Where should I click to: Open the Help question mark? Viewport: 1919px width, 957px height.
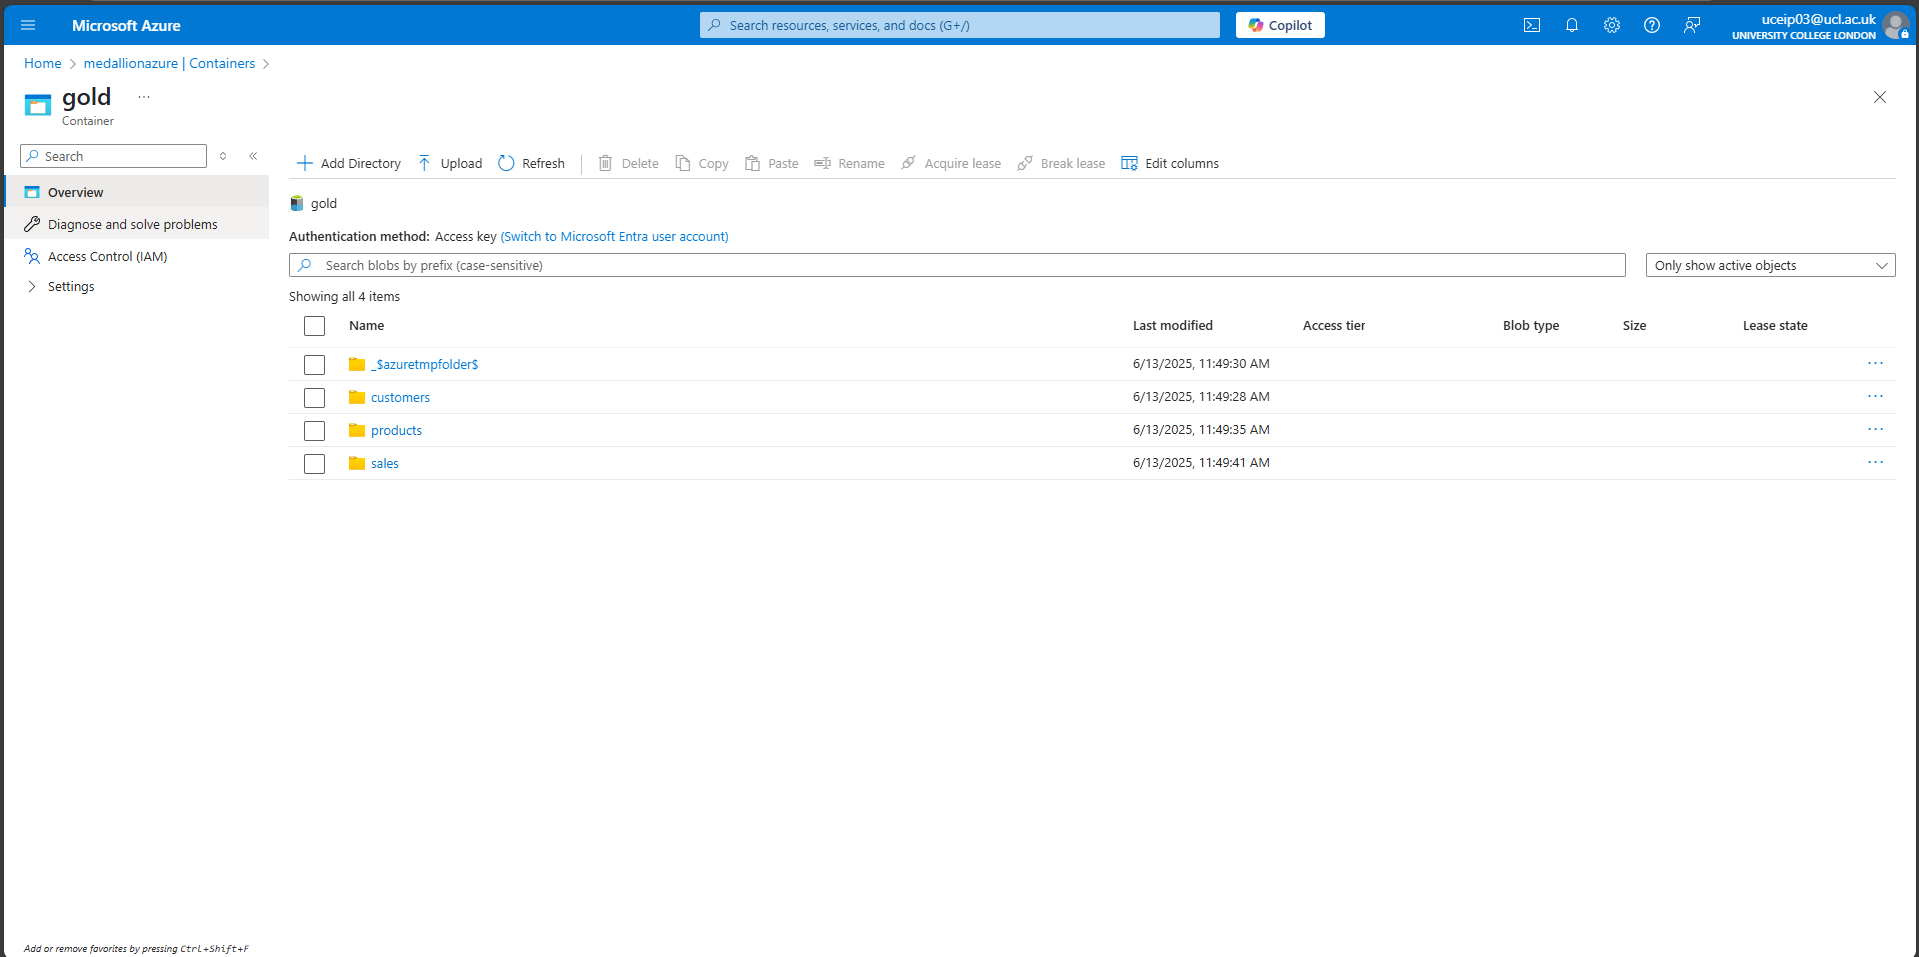coord(1652,25)
